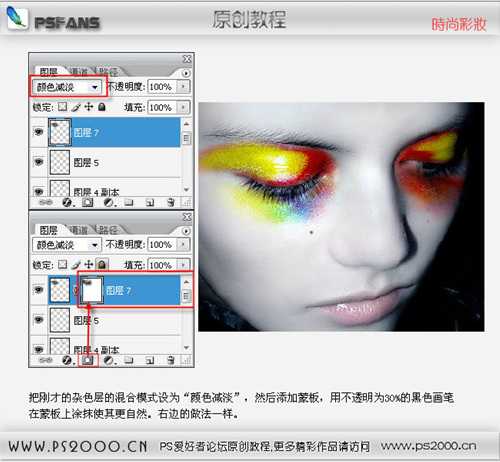
Task: Hide 图层 7 in lower panel
Action: [x=39, y=289]
